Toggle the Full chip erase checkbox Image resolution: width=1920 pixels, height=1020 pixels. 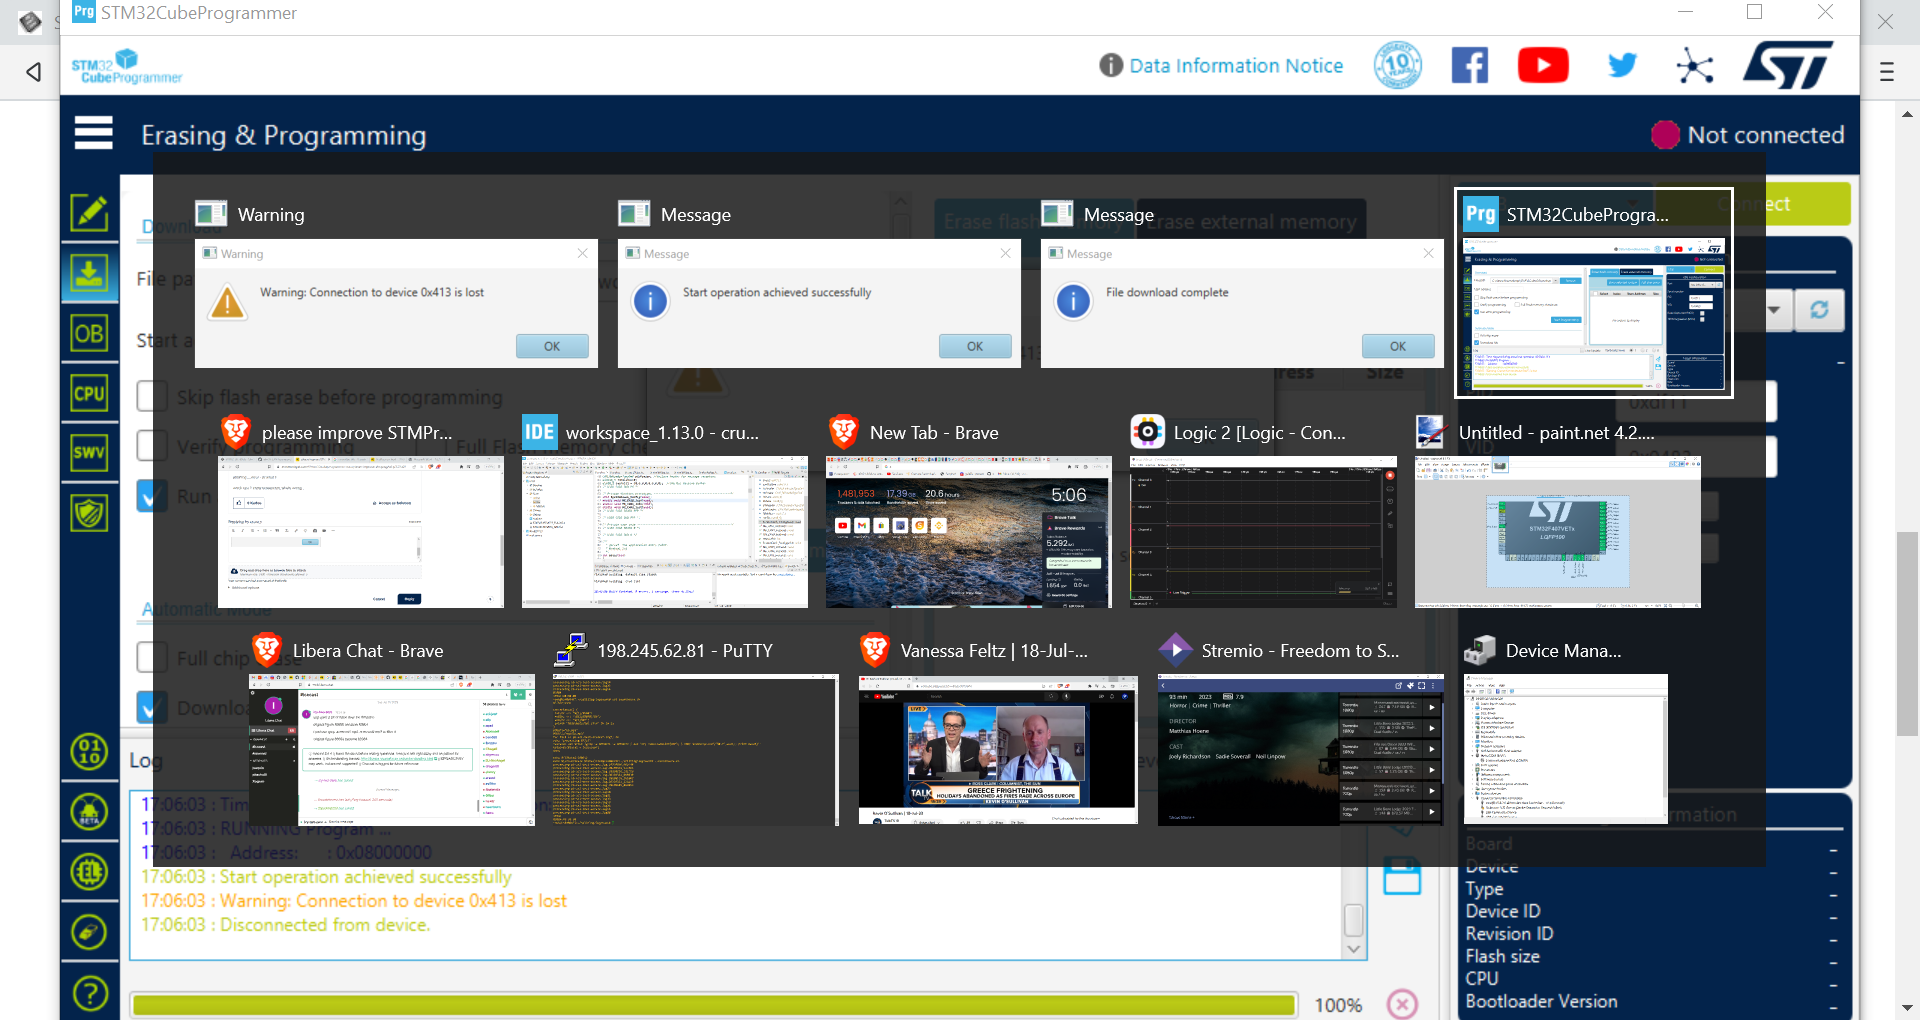[152, 657]
